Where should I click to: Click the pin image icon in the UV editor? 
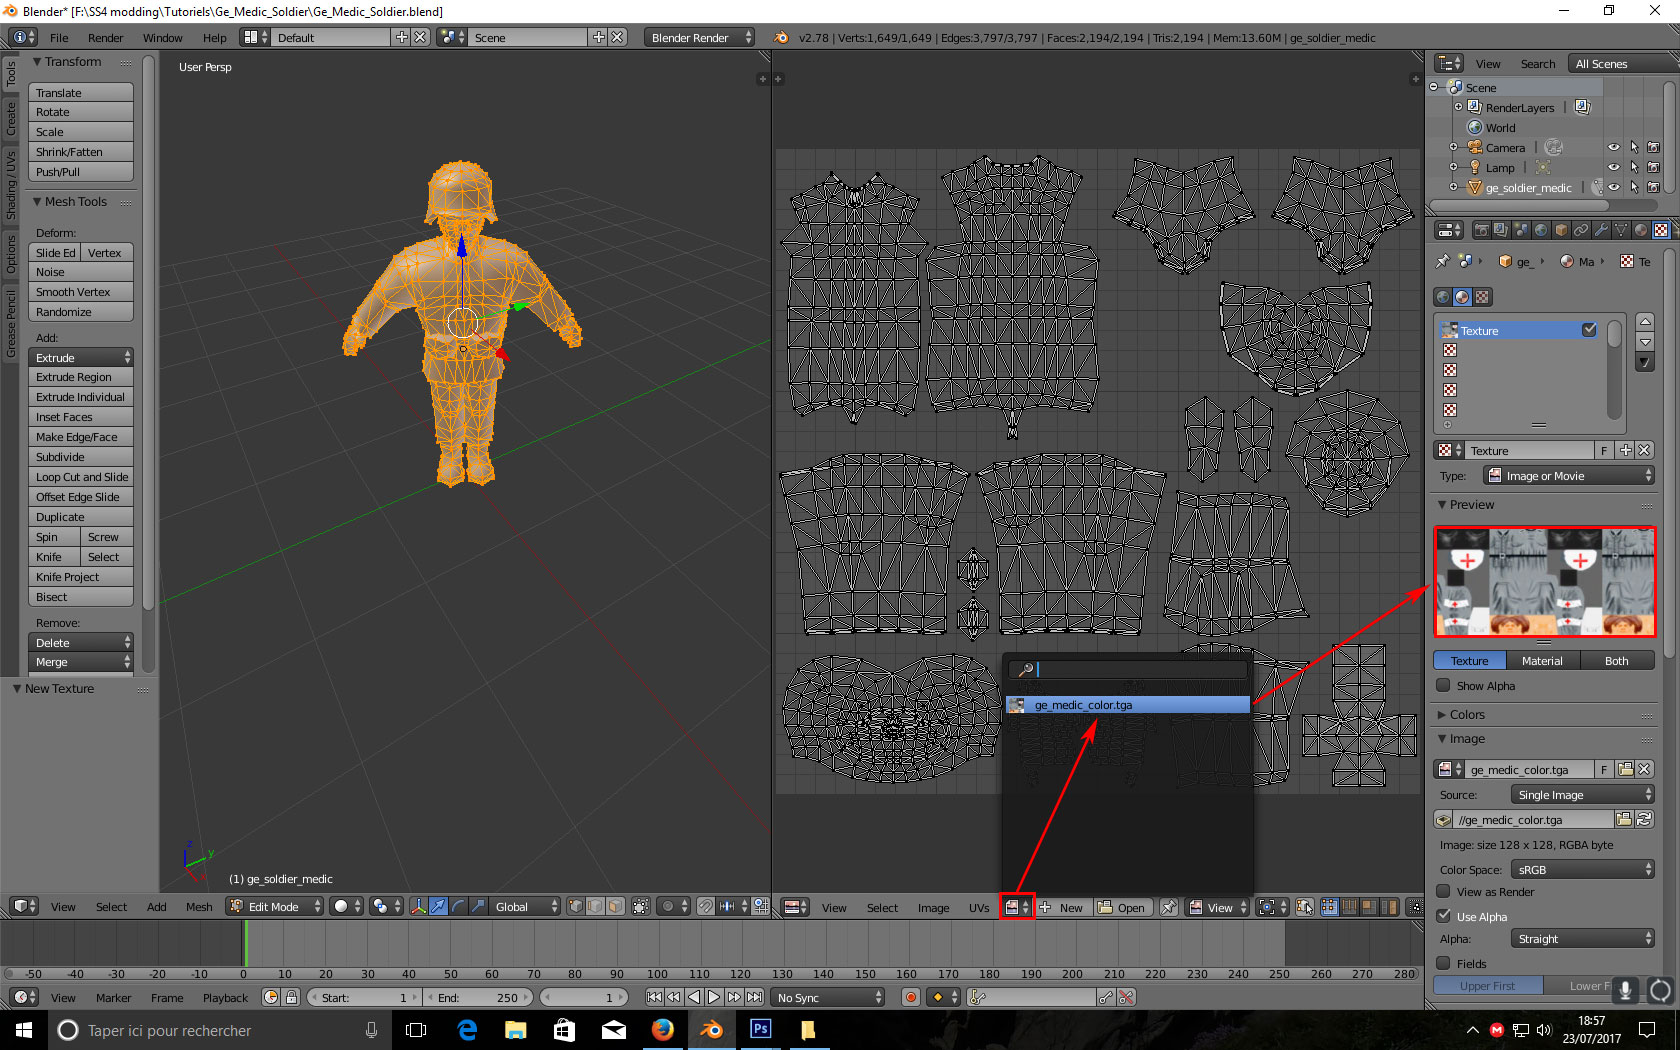point(1168,907)
